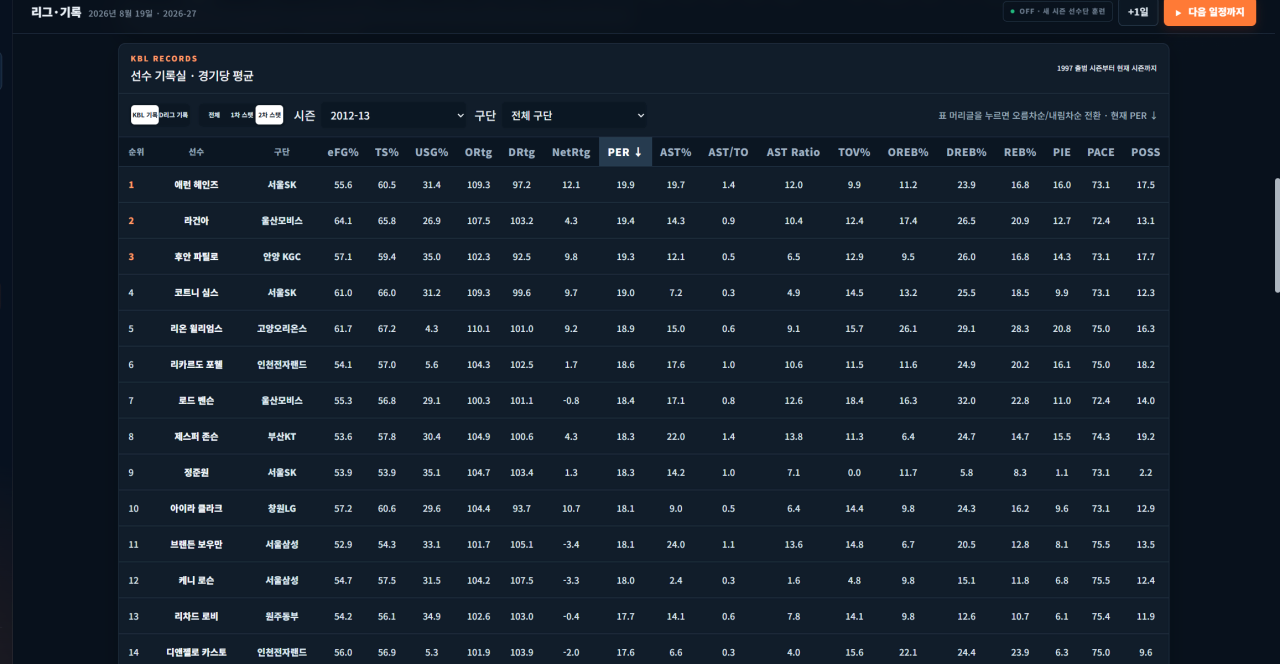
Task: Select player 코트니 심스 in the table
Action: [x=196, y=293]
